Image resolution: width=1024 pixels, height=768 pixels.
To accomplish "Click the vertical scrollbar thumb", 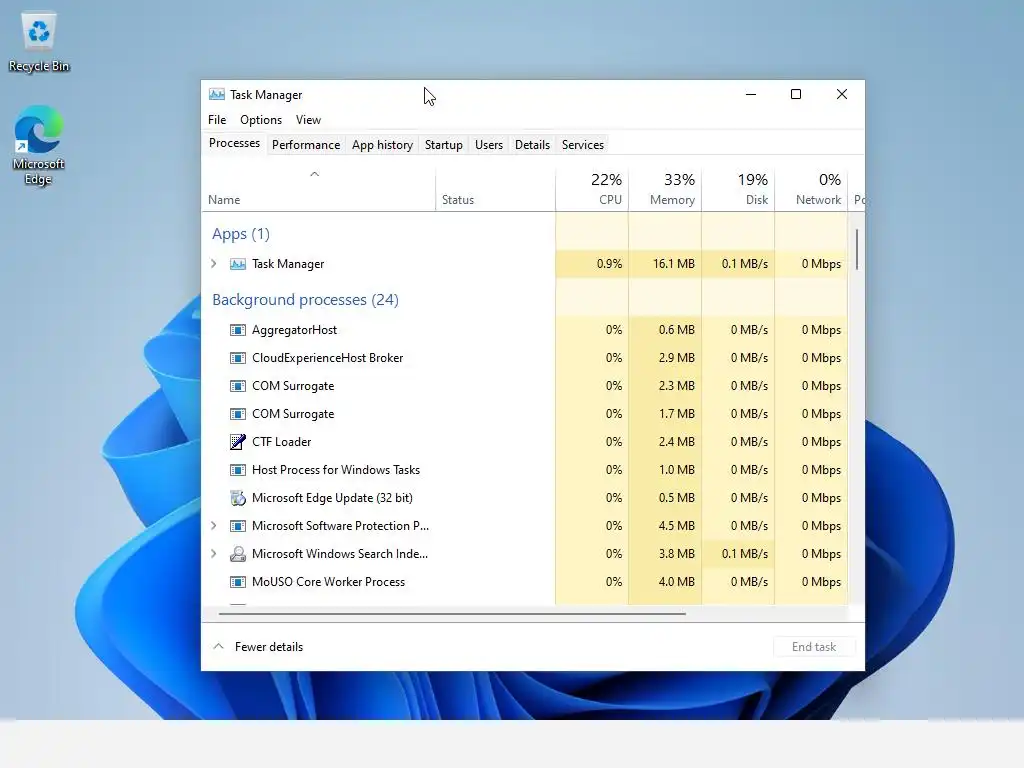I will [x=857, y=249].
